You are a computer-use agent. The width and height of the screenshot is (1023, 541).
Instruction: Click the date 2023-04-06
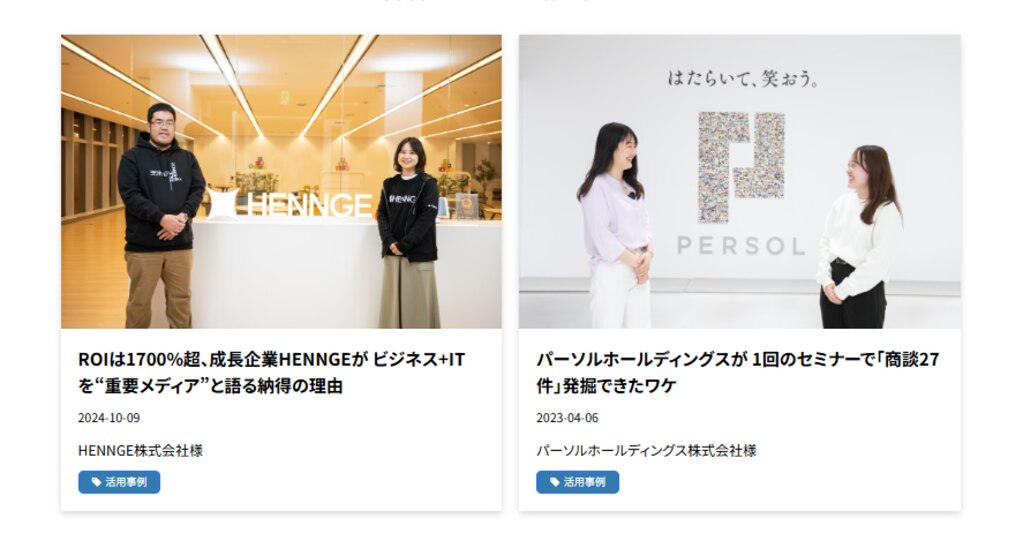pyautogui.click(x=567, y=418)
